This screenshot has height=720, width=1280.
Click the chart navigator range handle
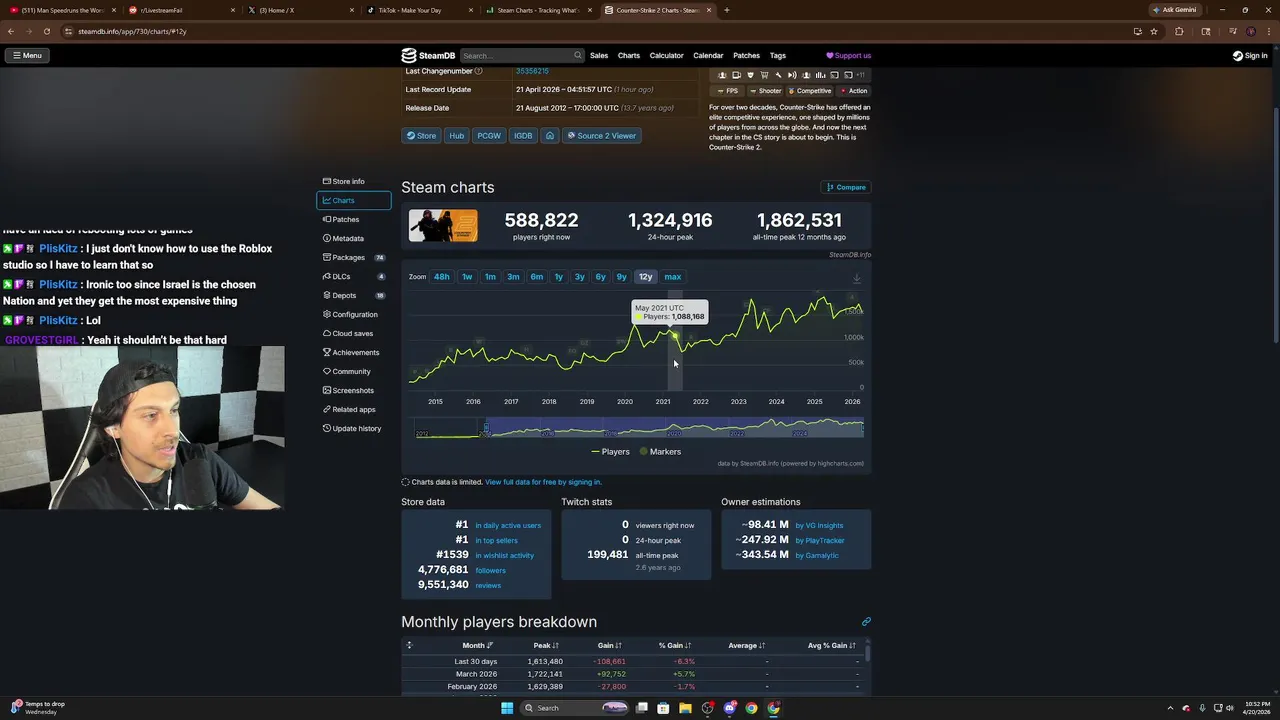[486, 429]
